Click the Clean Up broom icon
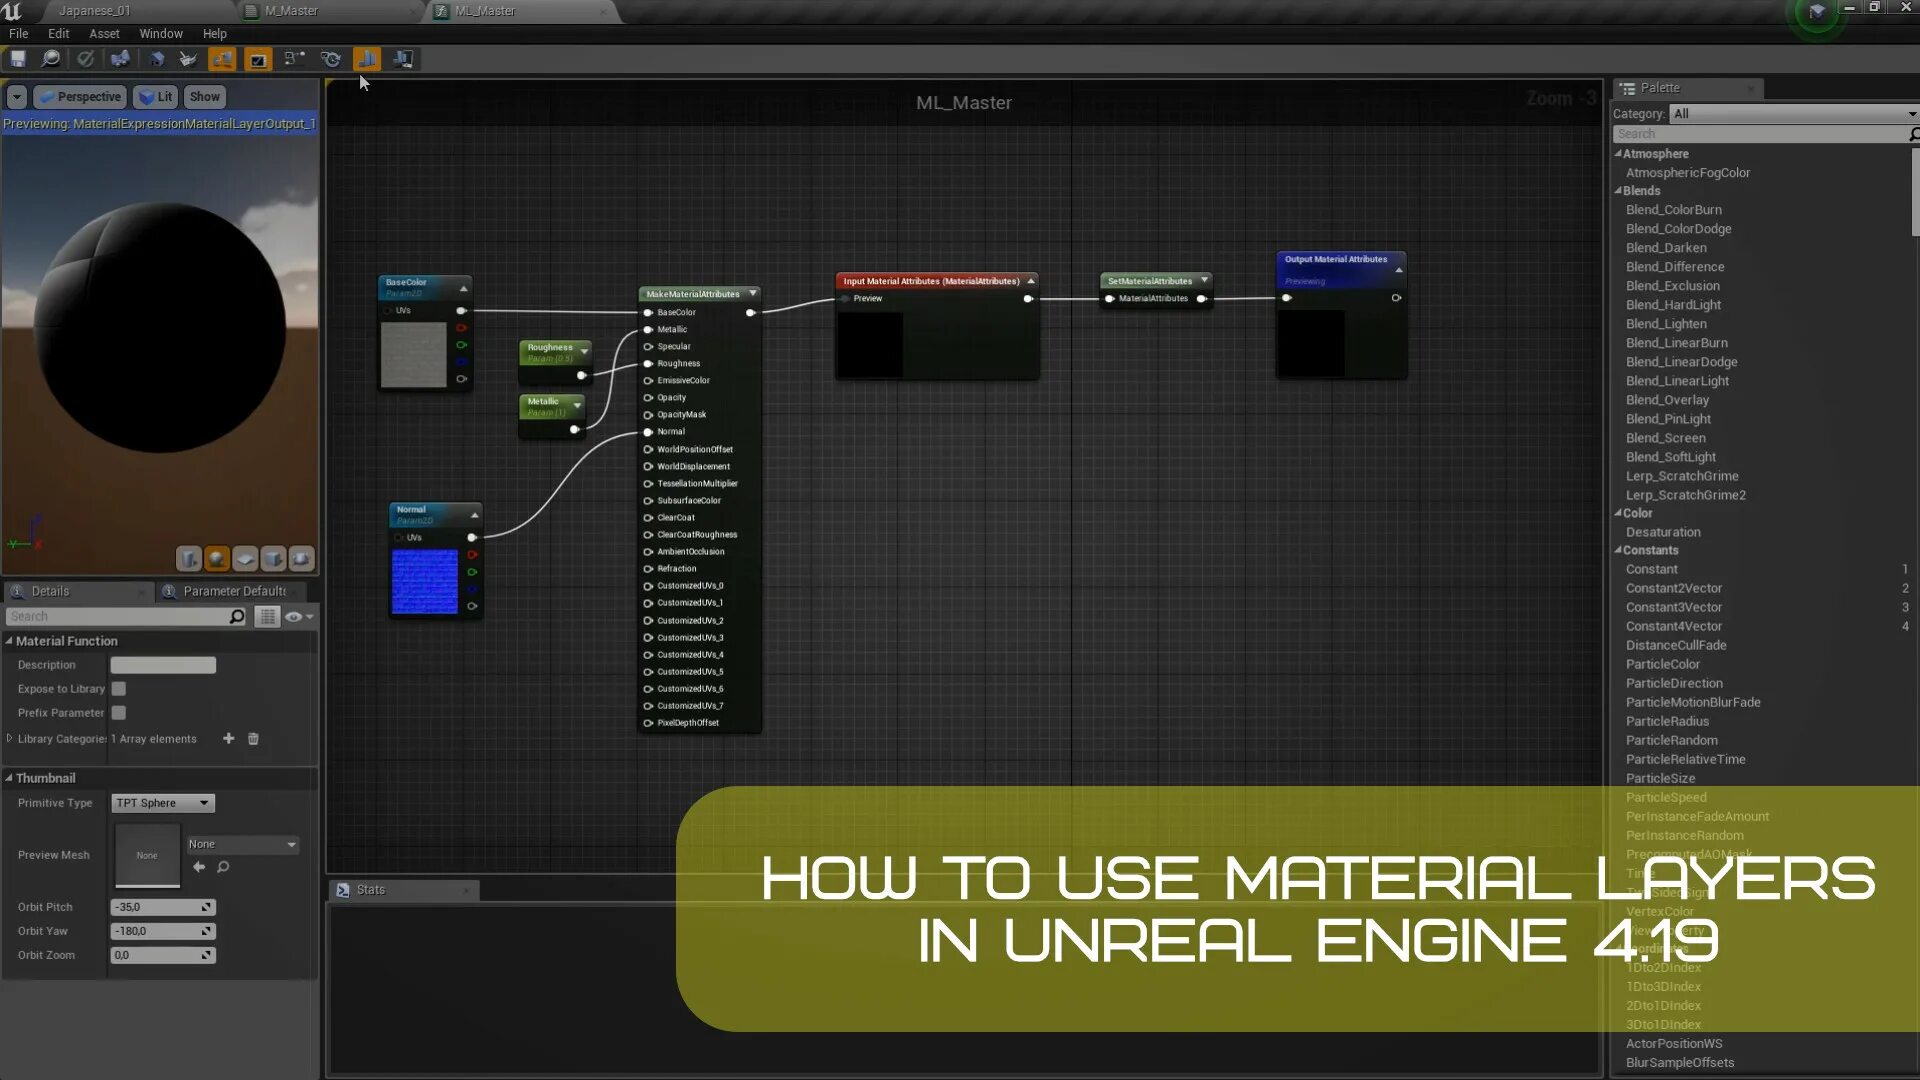 [x=187, y=59]
